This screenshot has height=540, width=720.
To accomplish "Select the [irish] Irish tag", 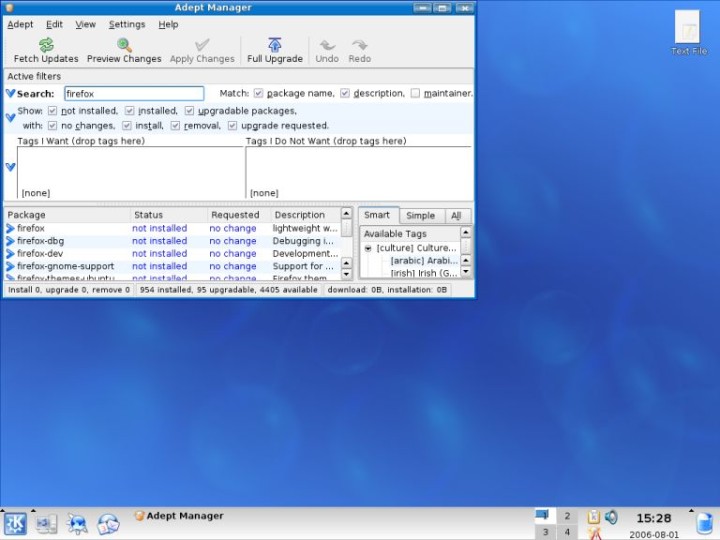I will 424,273.
